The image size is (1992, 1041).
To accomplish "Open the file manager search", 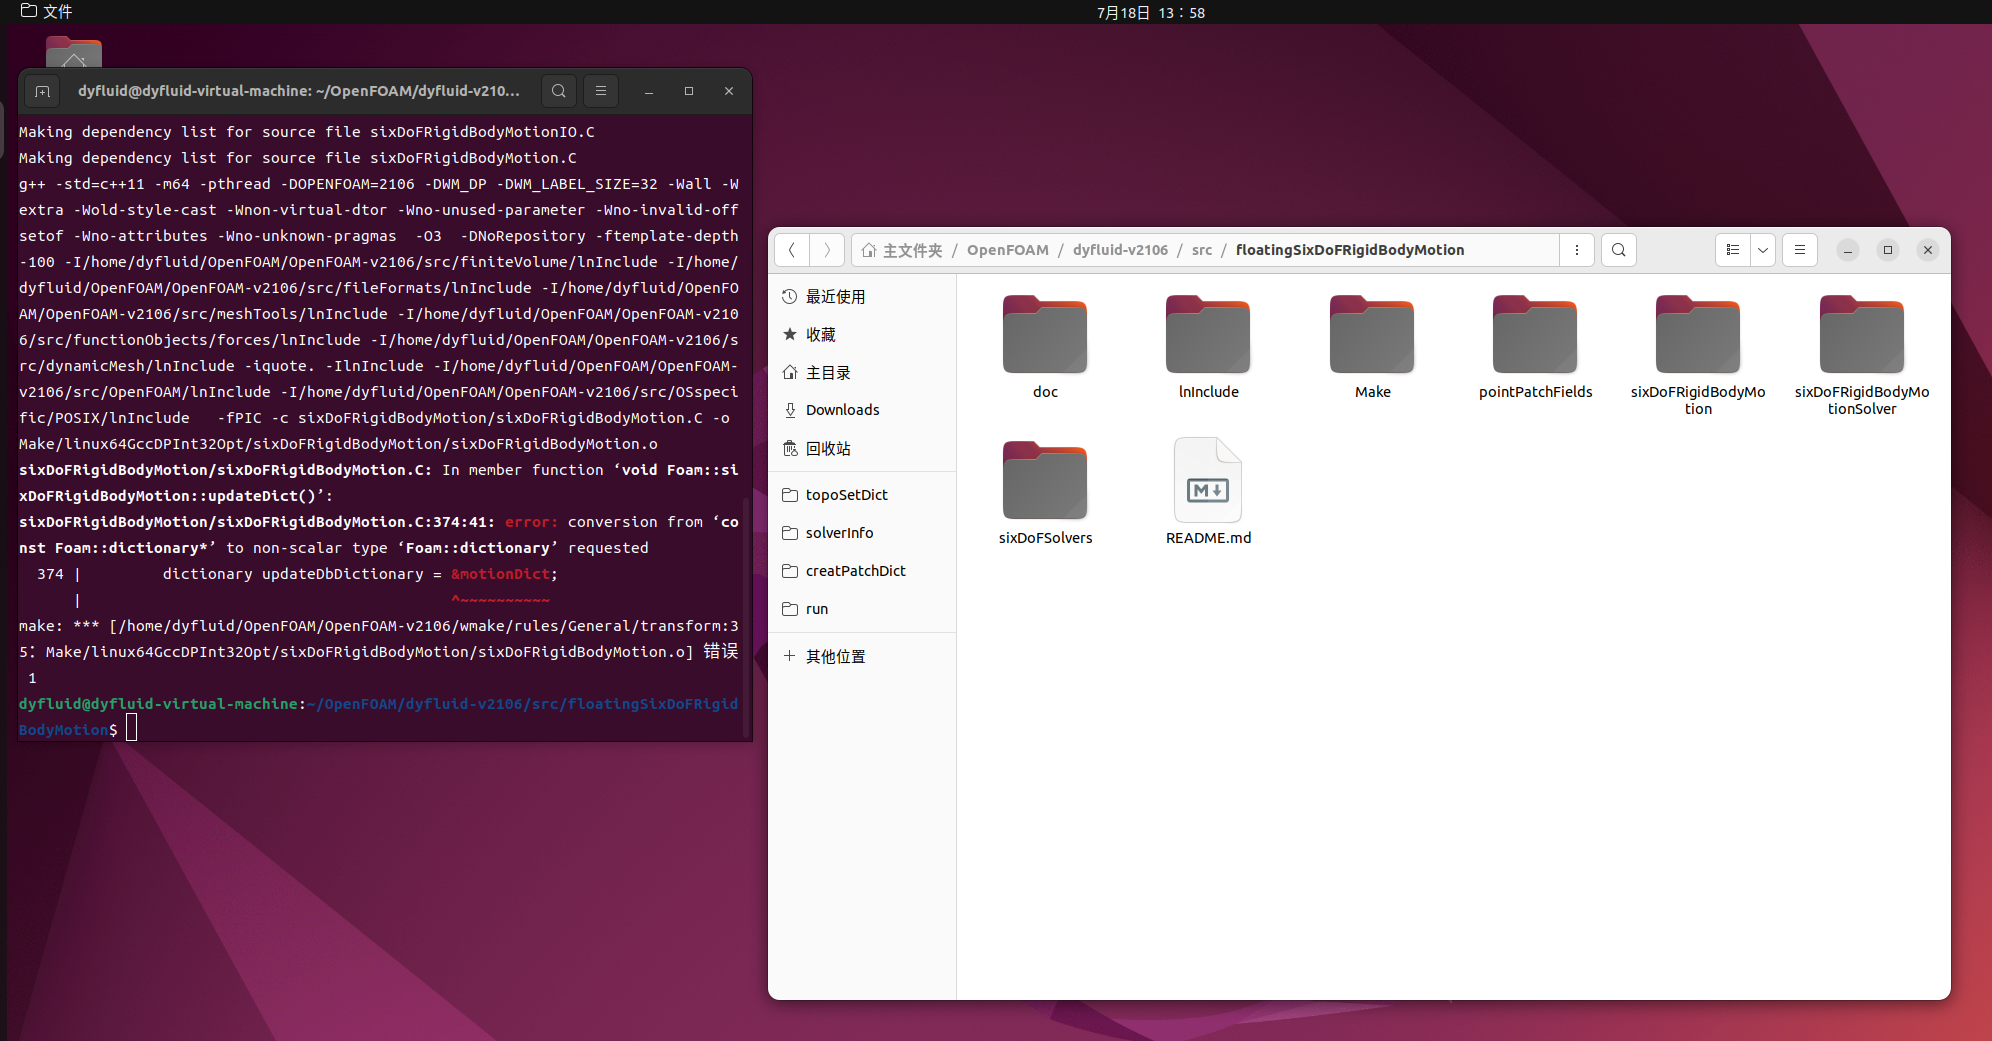I will coord(1619,250).
